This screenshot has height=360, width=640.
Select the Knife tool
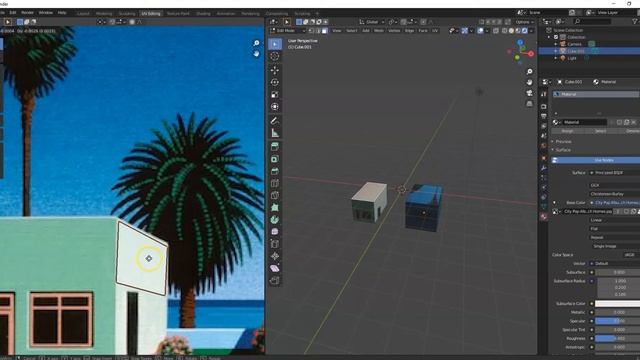(275, 196)
